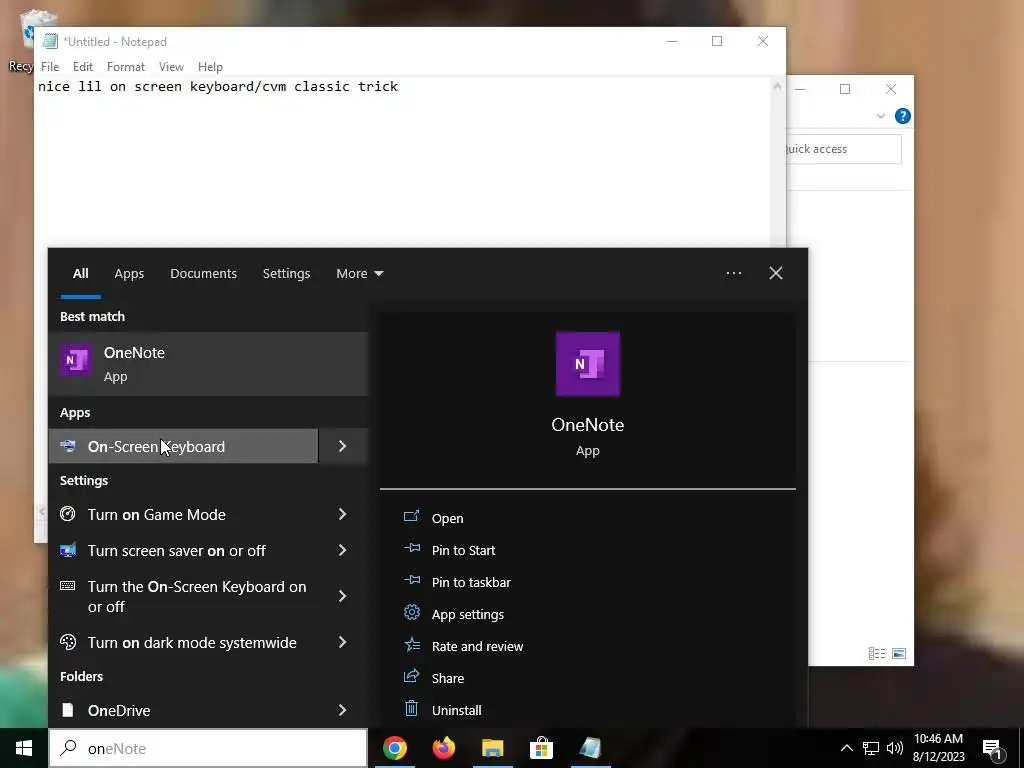The image size is (1024, 768).
Task: Click the large OneNote preview icon
Action: [x=588, y=364]
